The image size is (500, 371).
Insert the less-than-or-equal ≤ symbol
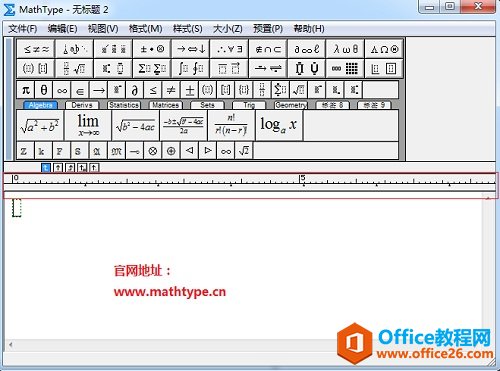153,90
